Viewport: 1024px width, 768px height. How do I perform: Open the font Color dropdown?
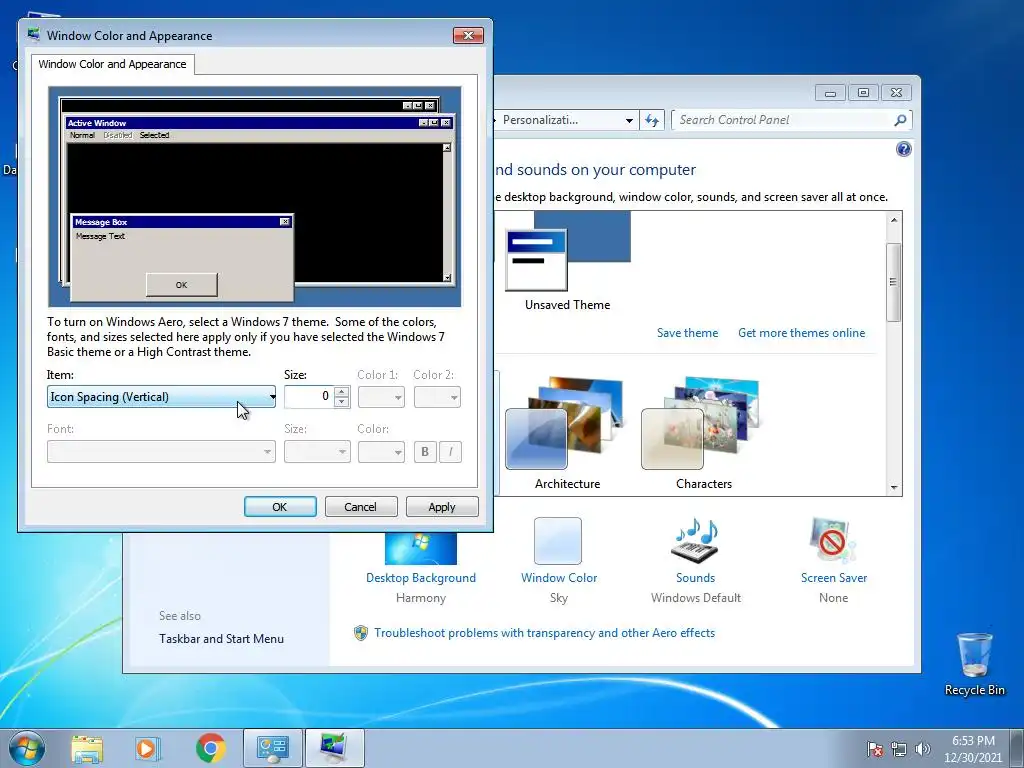[x=381, y=451]
